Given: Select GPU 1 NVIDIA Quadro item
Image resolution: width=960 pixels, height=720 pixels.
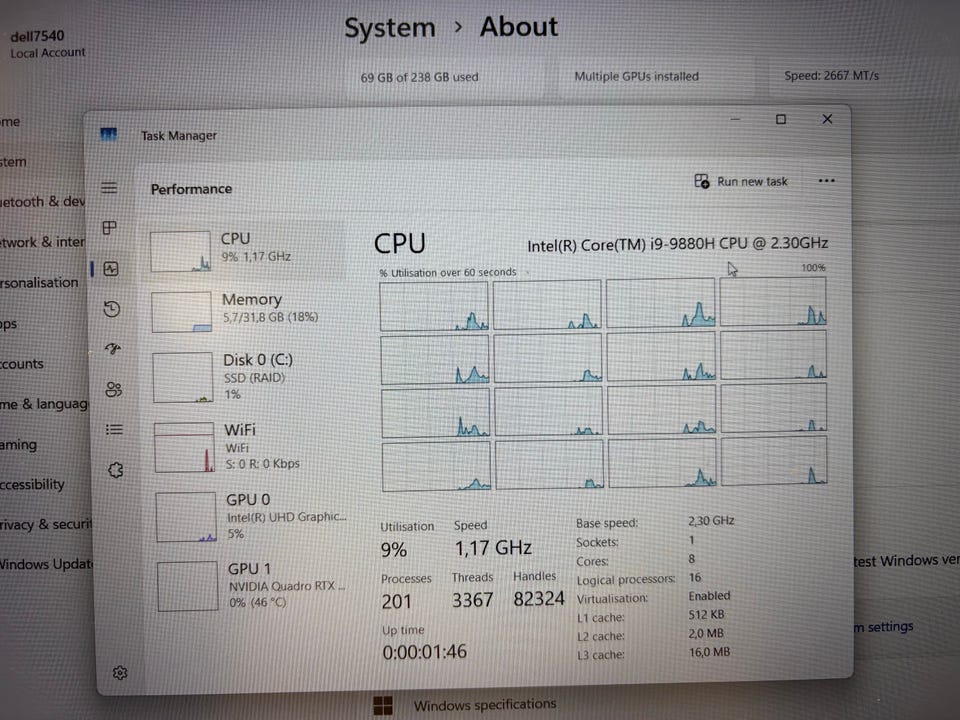Looking at the screenshot, I should pyautogui.click(x=253, y=585).
